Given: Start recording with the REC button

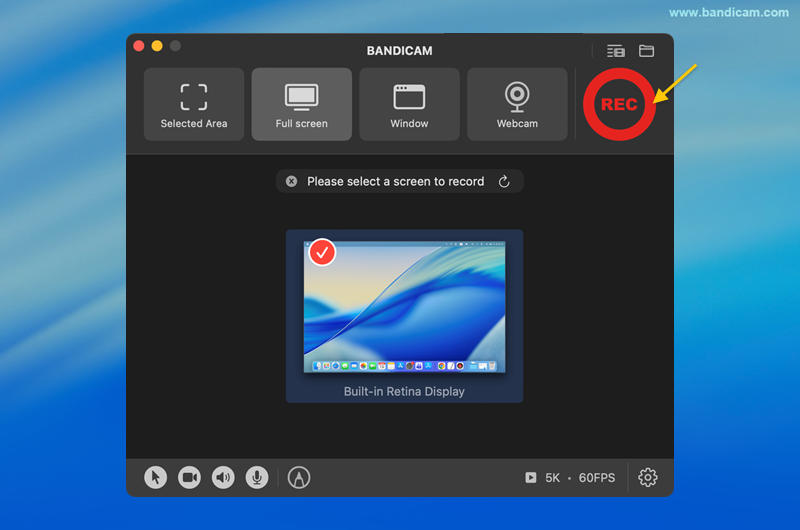Looking at the screenshot, I should (x=619, y=104).
